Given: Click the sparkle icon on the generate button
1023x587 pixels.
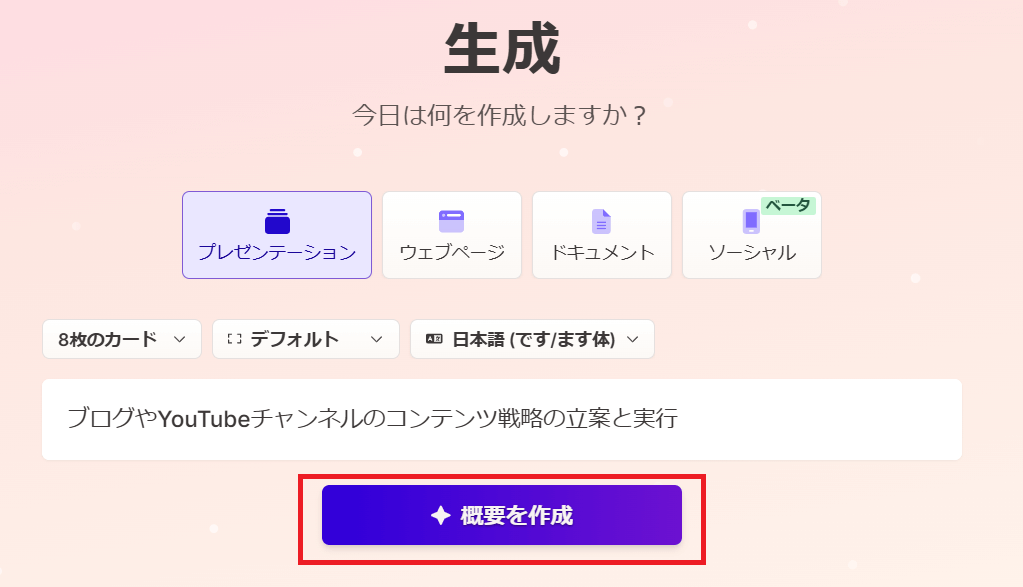Looking at the screenshot, I should (441, 515).
